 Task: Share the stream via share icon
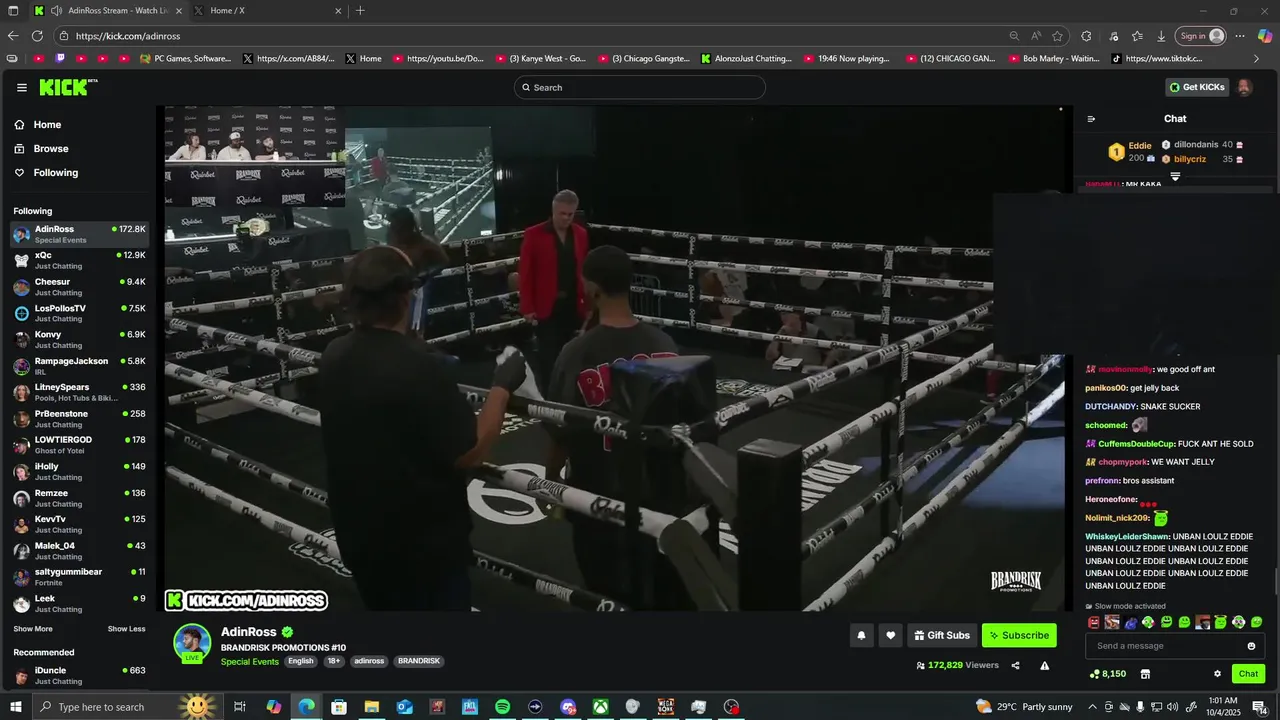[1015, 665]
